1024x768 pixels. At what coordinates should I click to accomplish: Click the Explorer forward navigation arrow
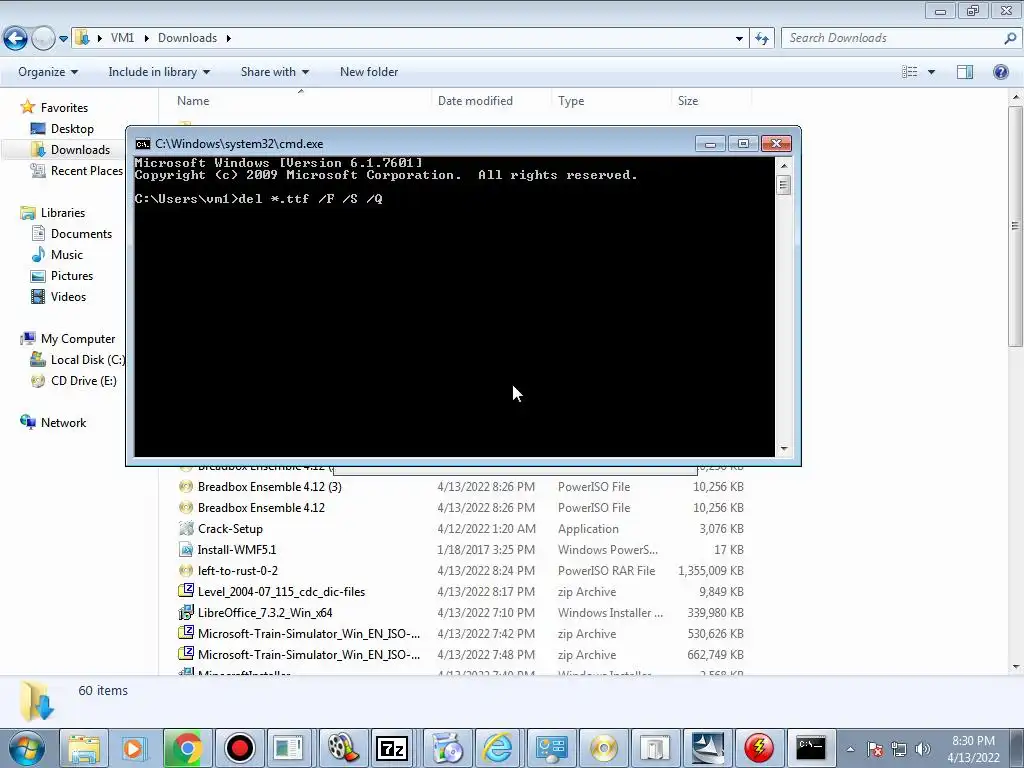[x=43, y=39]
